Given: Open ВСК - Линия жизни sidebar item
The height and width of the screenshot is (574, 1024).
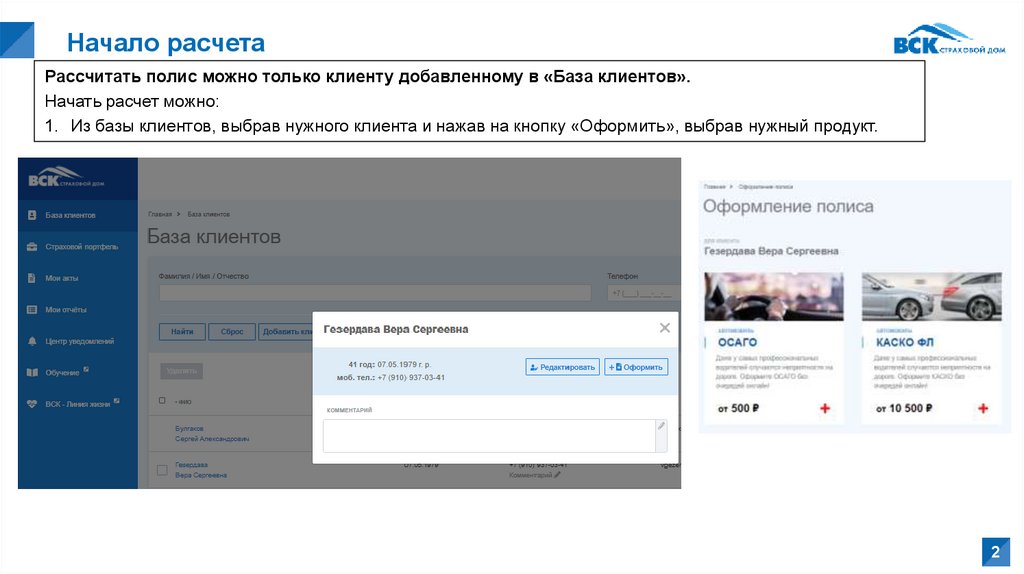Looking at the screenshot, I should tap(77, 404).
